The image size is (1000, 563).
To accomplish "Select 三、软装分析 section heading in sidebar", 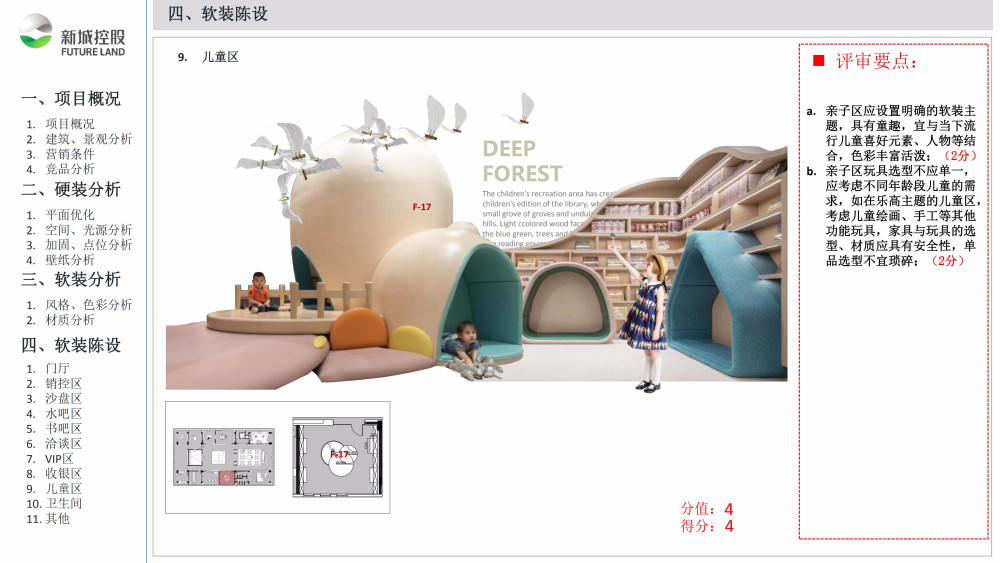I will point(71,279).
